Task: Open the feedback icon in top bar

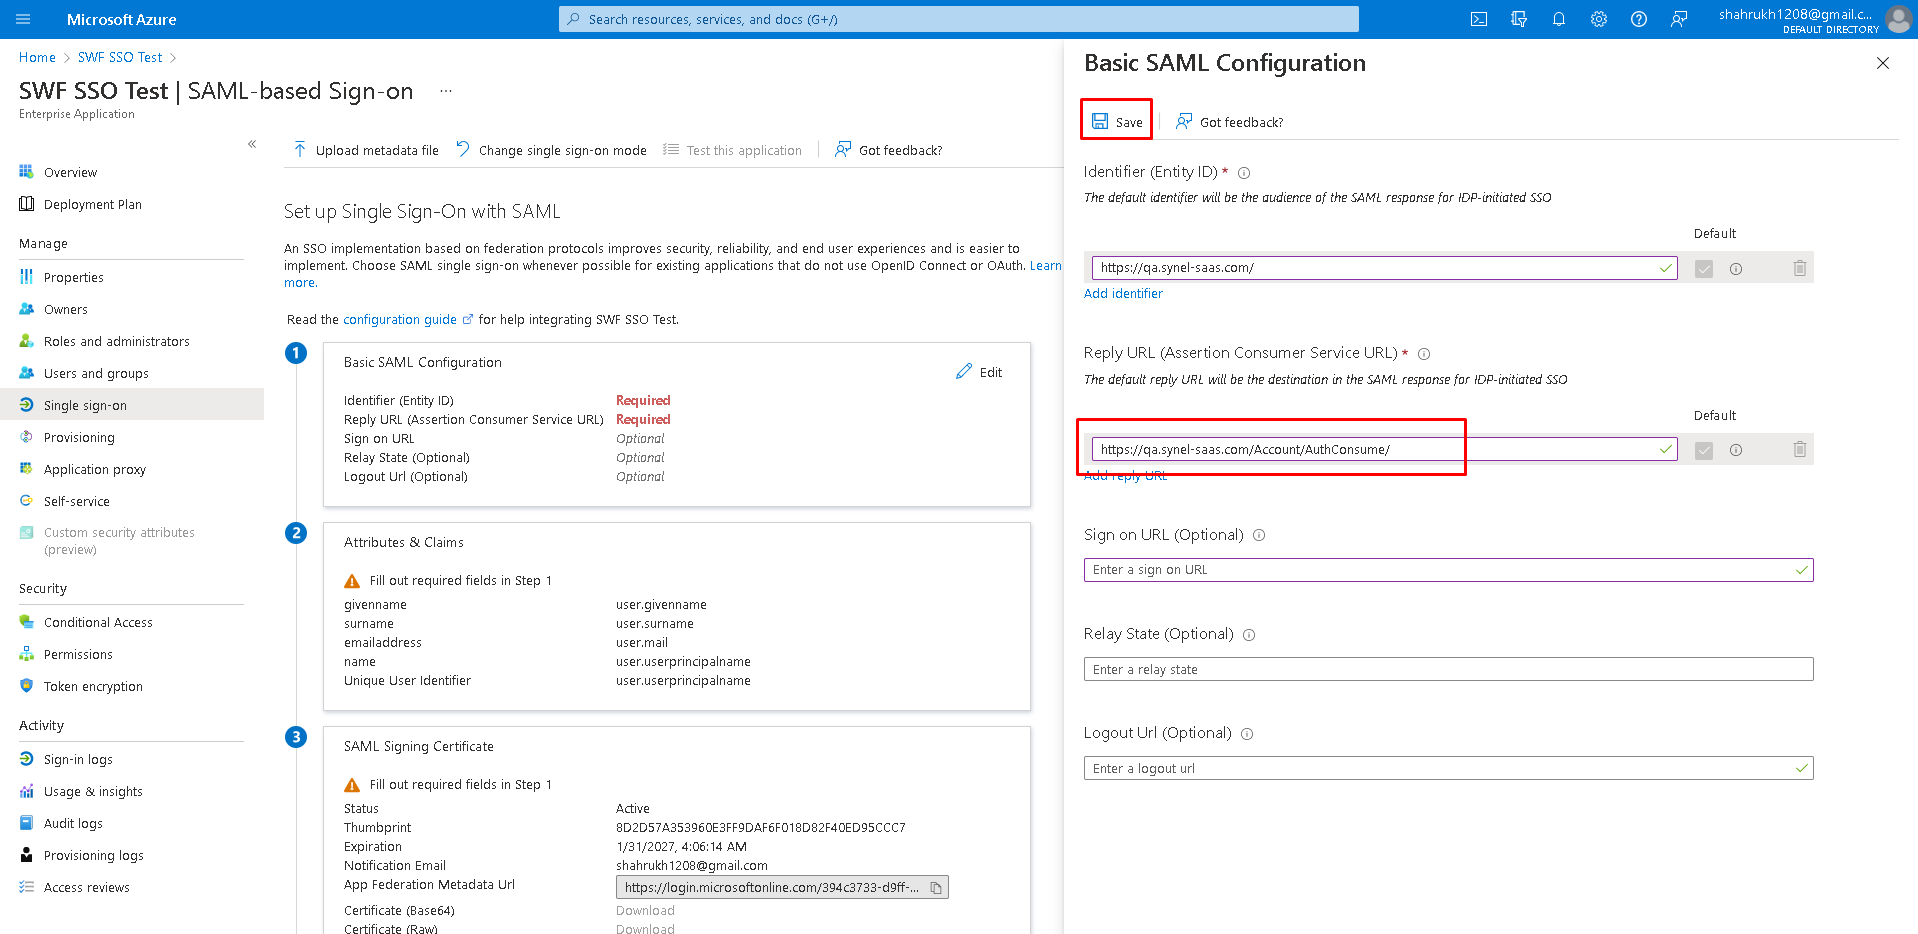Action: click(x=1679, y=19)
